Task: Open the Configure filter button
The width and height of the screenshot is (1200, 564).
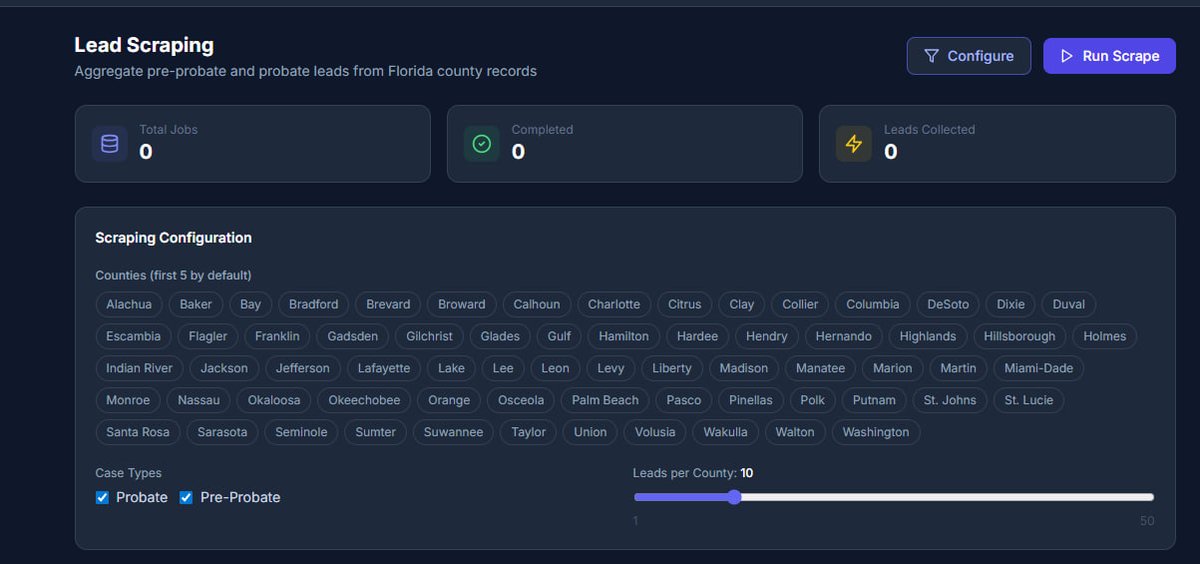Action: (969, 56)
